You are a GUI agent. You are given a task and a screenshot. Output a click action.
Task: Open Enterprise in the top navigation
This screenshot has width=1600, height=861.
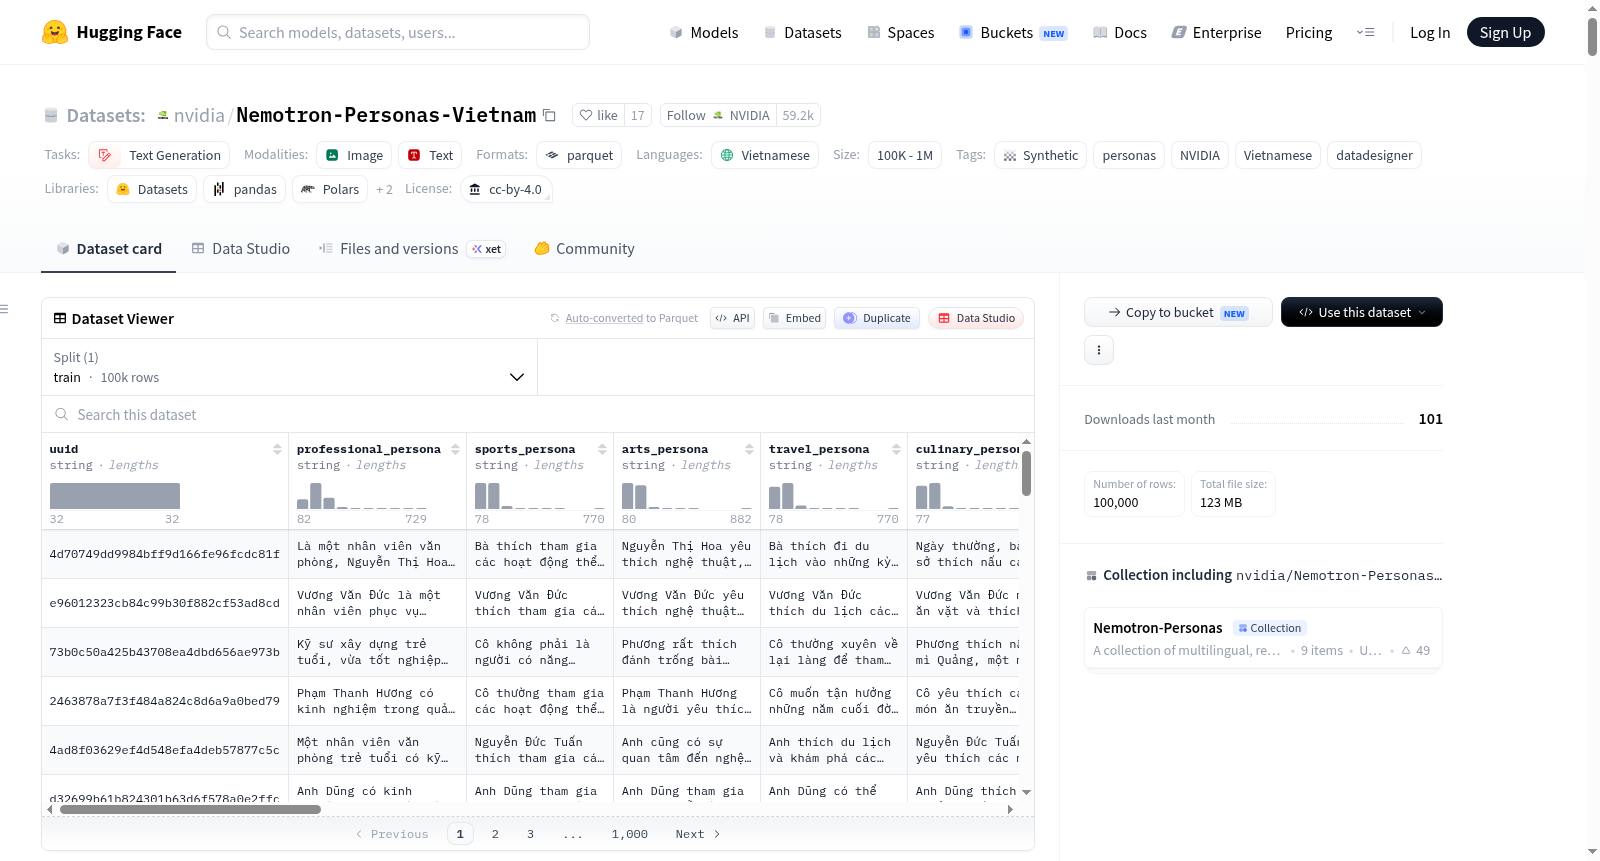pos(1216,32)
